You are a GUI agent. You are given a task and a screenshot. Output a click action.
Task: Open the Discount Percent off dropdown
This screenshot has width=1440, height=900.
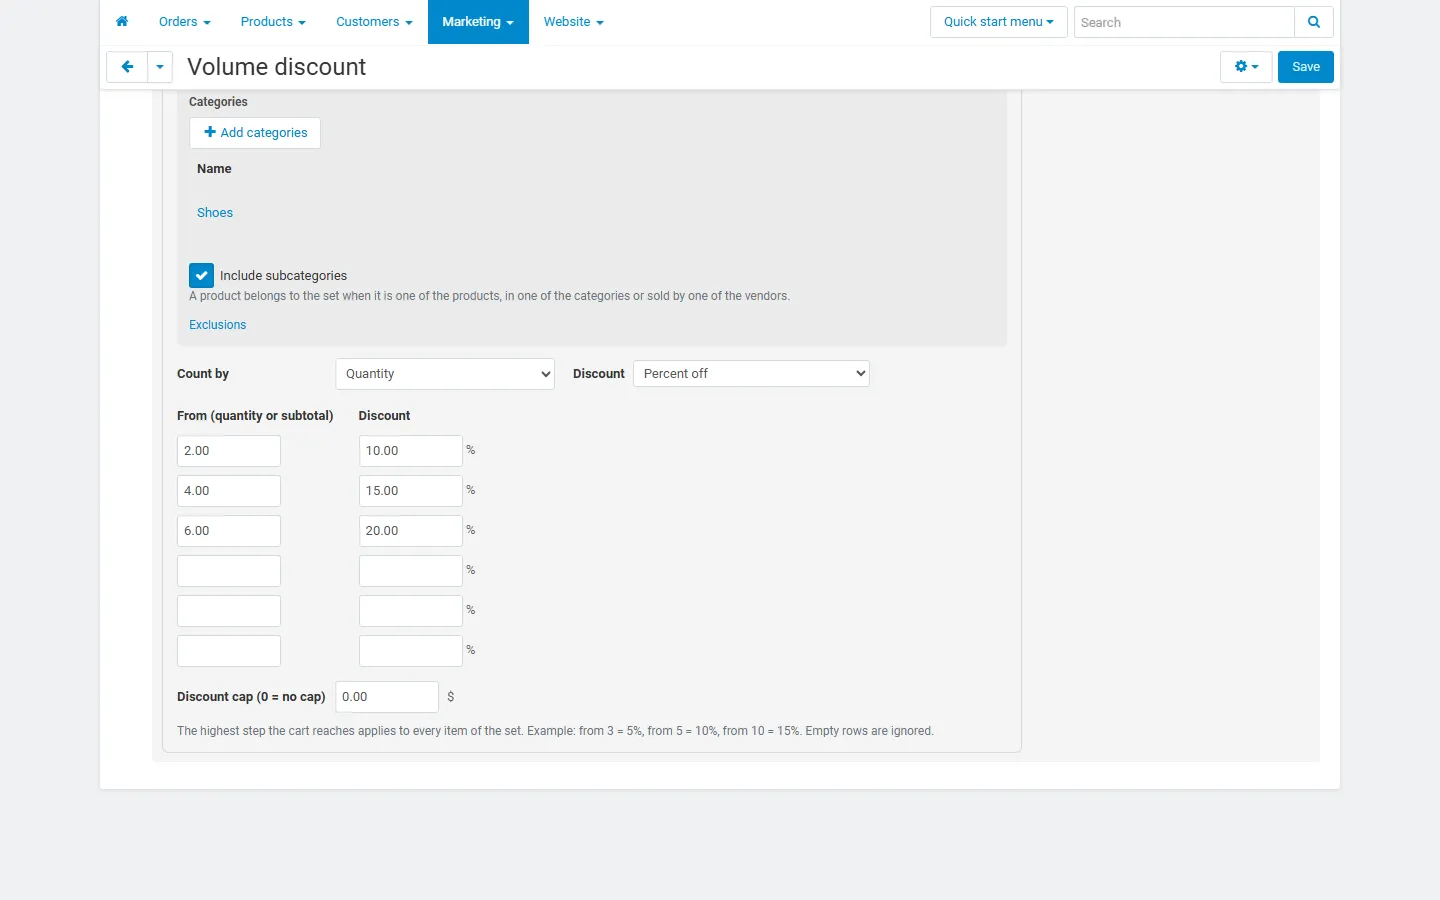click(x=751, y=374)
